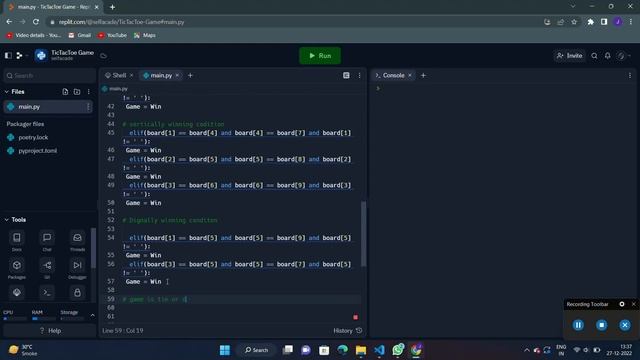
Task: Toggle the sidebar panel icon
Action: (8, 55)
